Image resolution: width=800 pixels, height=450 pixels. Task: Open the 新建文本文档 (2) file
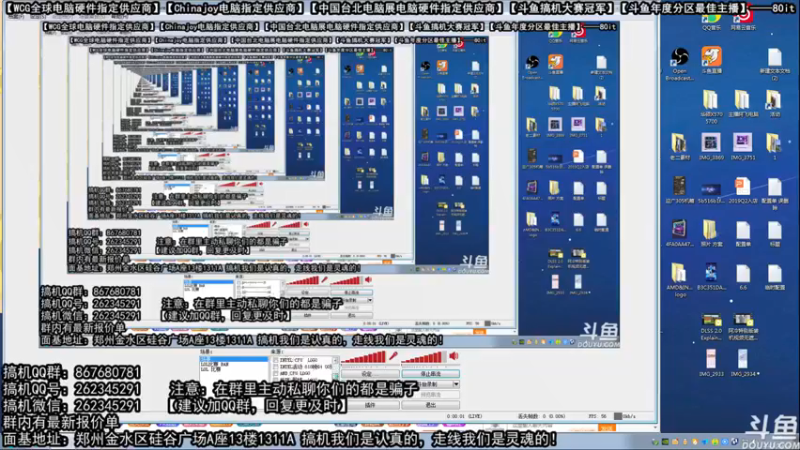click(774, 63)
